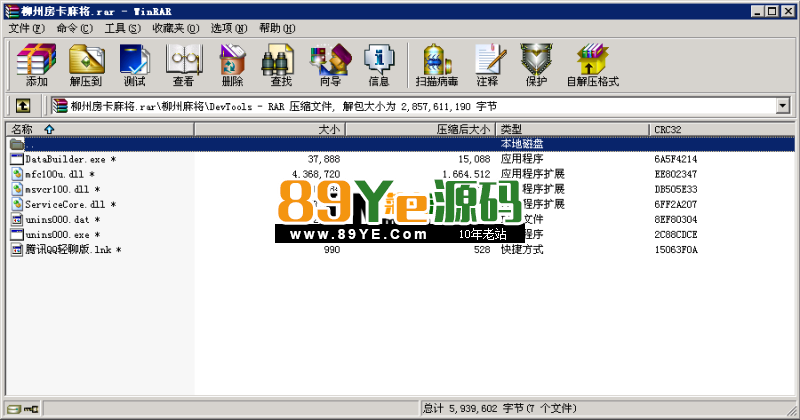Click status bar total 5,939,602 bytes text
Image resolution: width=800 pixels, height=420 pixels.
coord(499,408)
